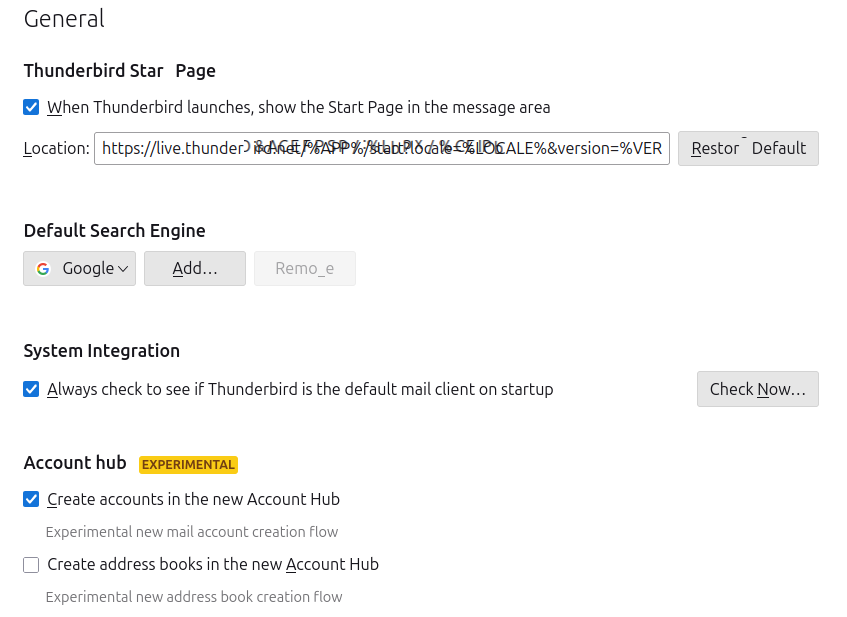Open the Google search engine dropdown
This screenshot has height=617, width=847.
[x=79, y=268]
